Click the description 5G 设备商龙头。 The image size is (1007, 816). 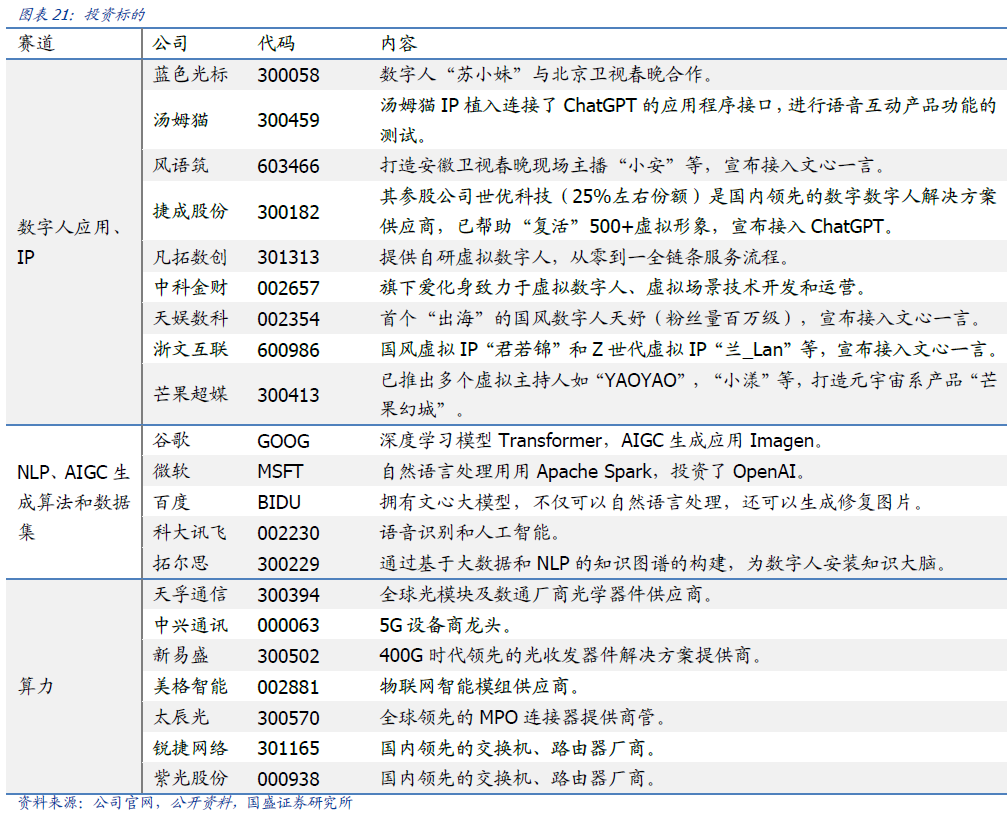tap(446, 625)
